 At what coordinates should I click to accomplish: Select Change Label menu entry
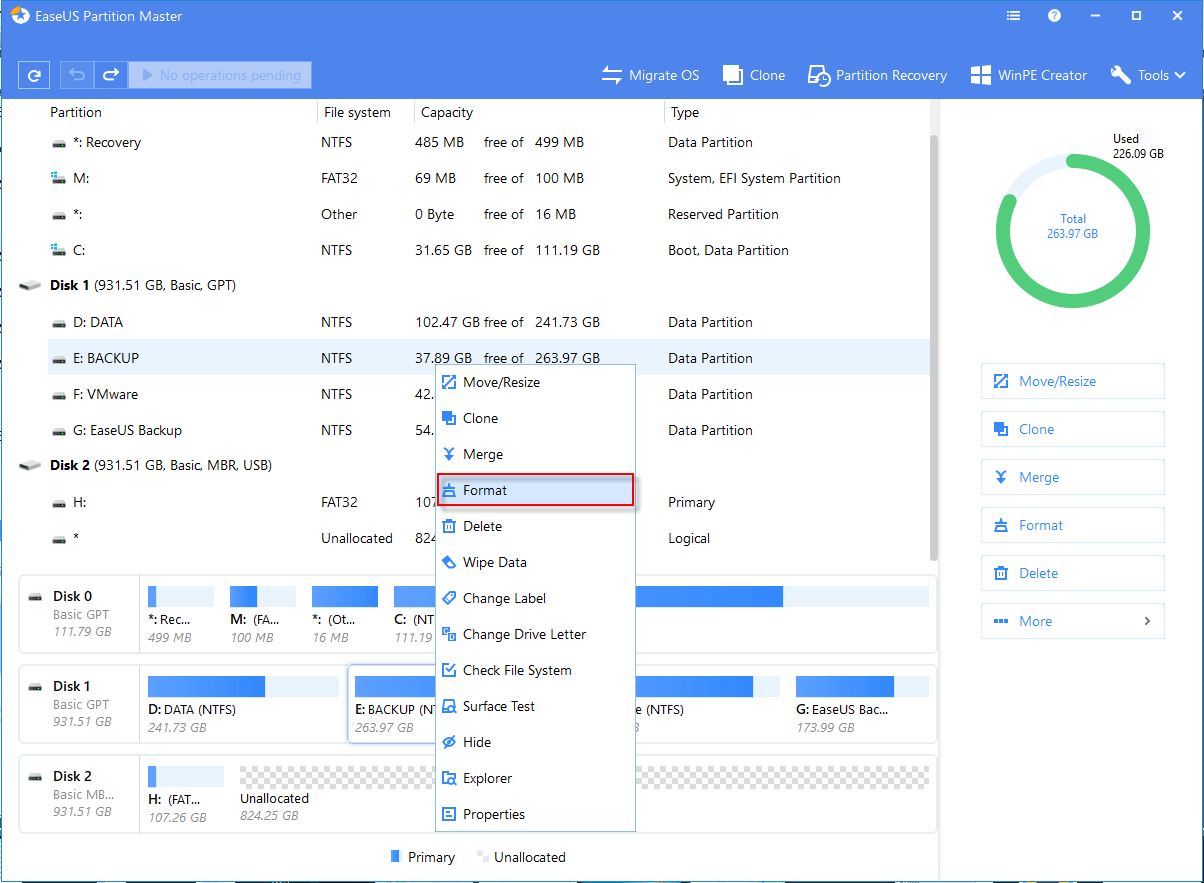pos(535,598)
